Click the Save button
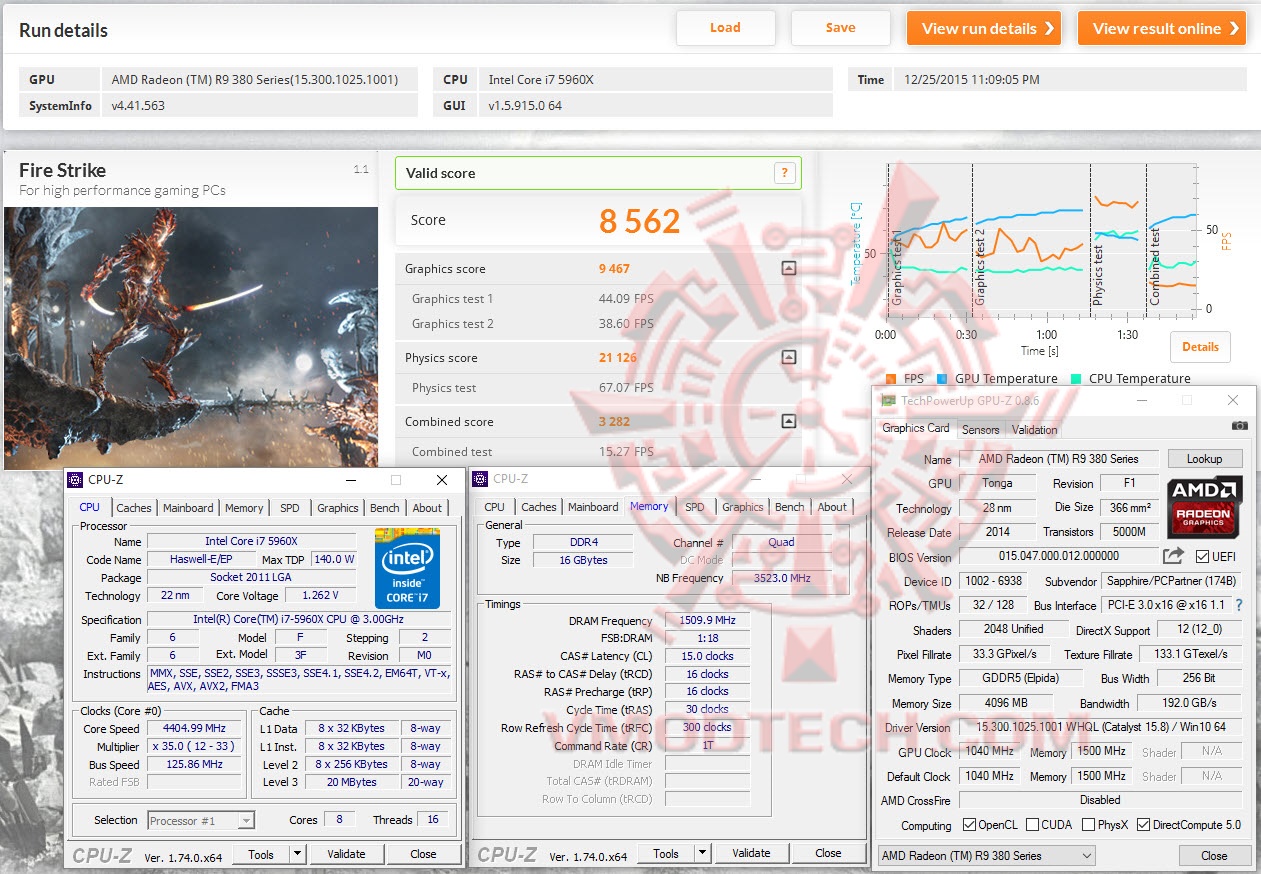 pos(840,28)
